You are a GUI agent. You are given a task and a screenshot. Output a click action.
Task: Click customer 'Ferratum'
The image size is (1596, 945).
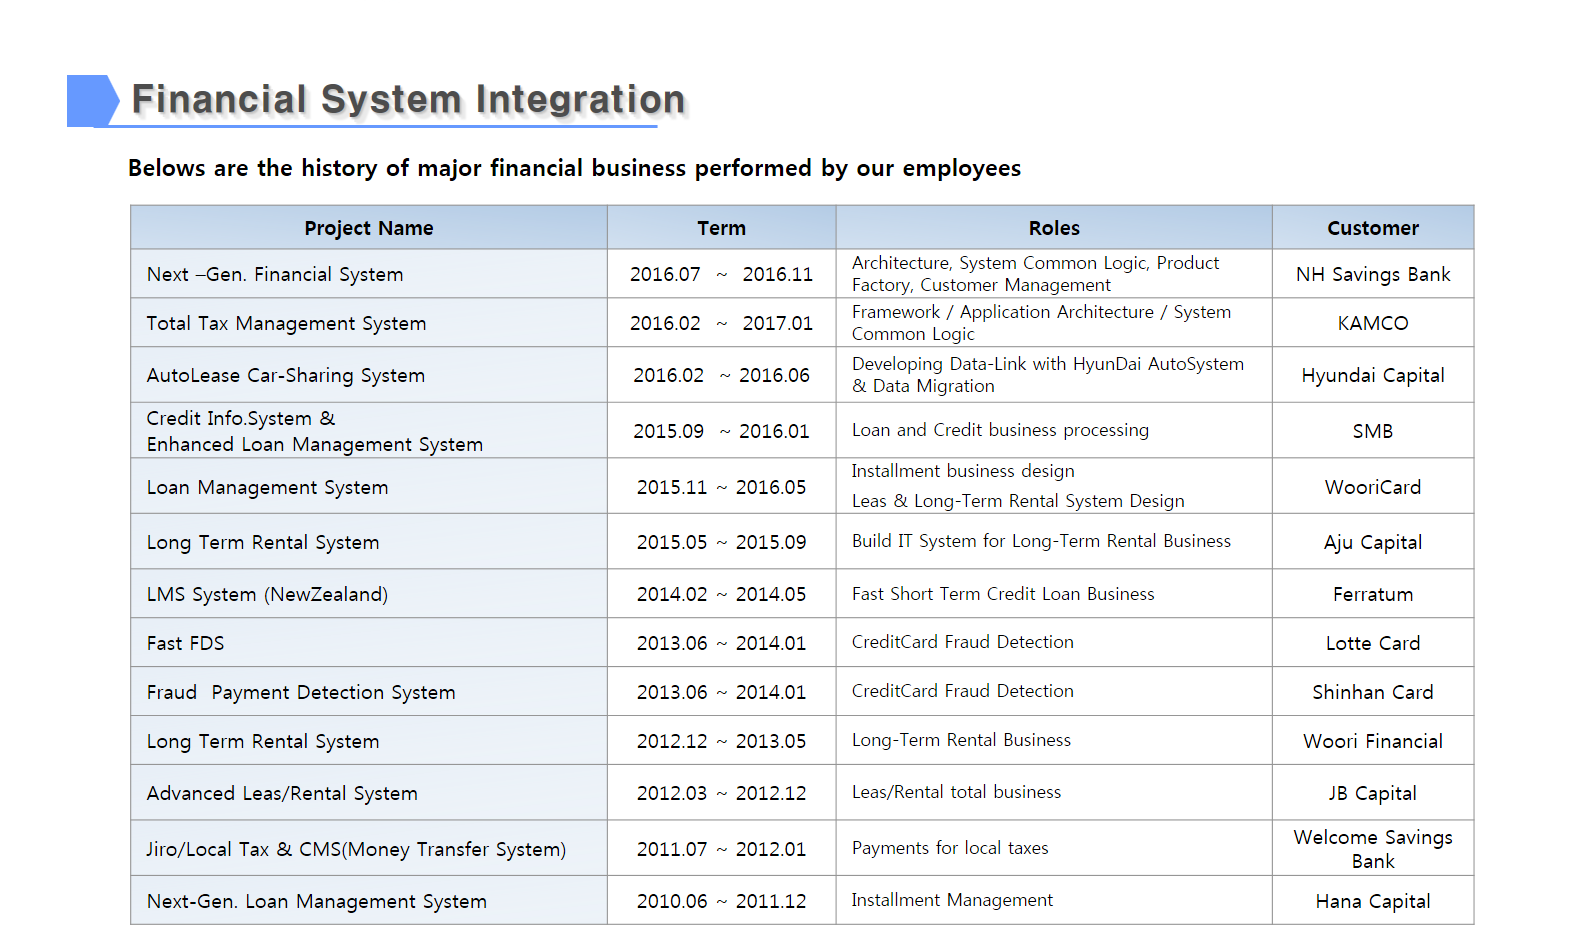pos(1373,594)
